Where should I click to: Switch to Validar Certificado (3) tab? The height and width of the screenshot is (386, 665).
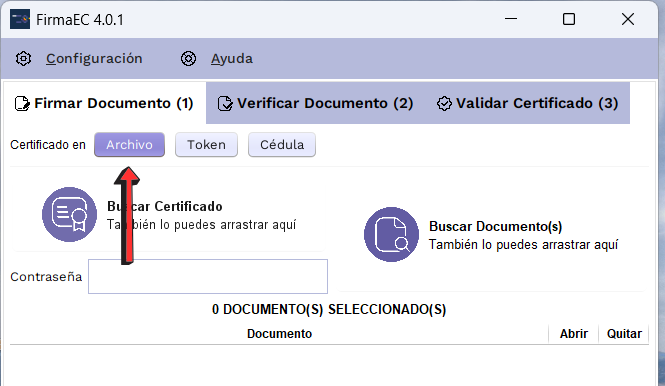528,103
